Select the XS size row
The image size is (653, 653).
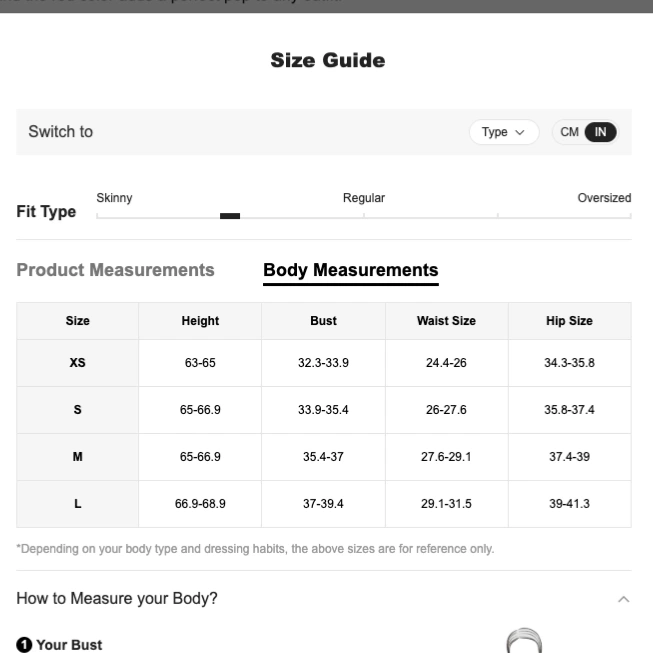[324, 363]
